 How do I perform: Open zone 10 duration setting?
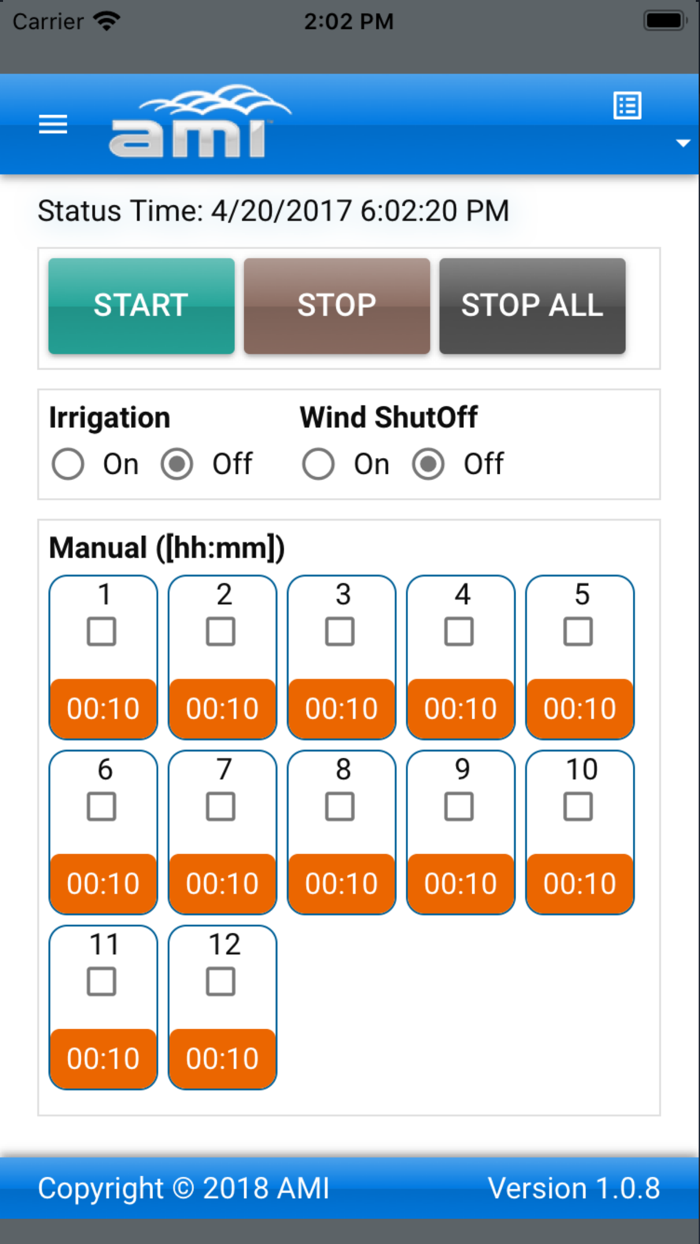pos(580,883)
